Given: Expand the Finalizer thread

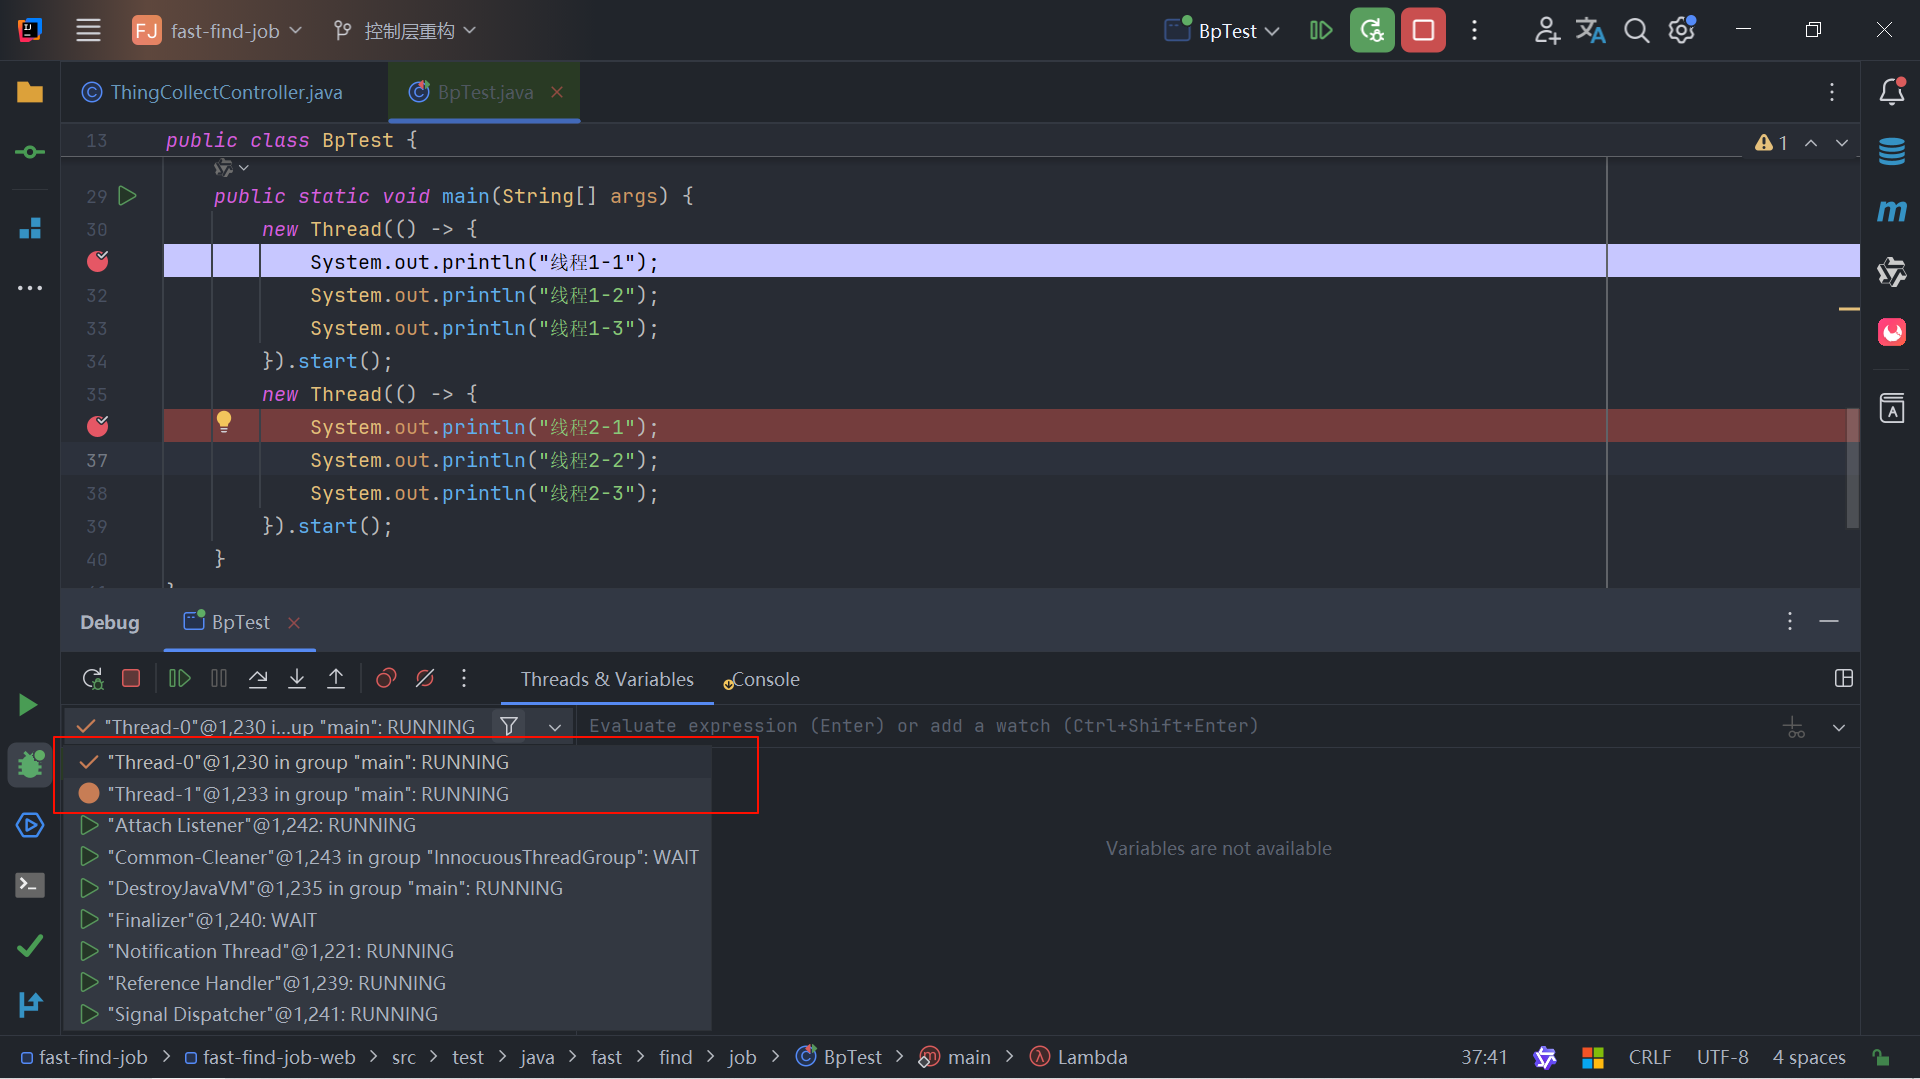Looking at the screenshot, I should click(89, 920).
